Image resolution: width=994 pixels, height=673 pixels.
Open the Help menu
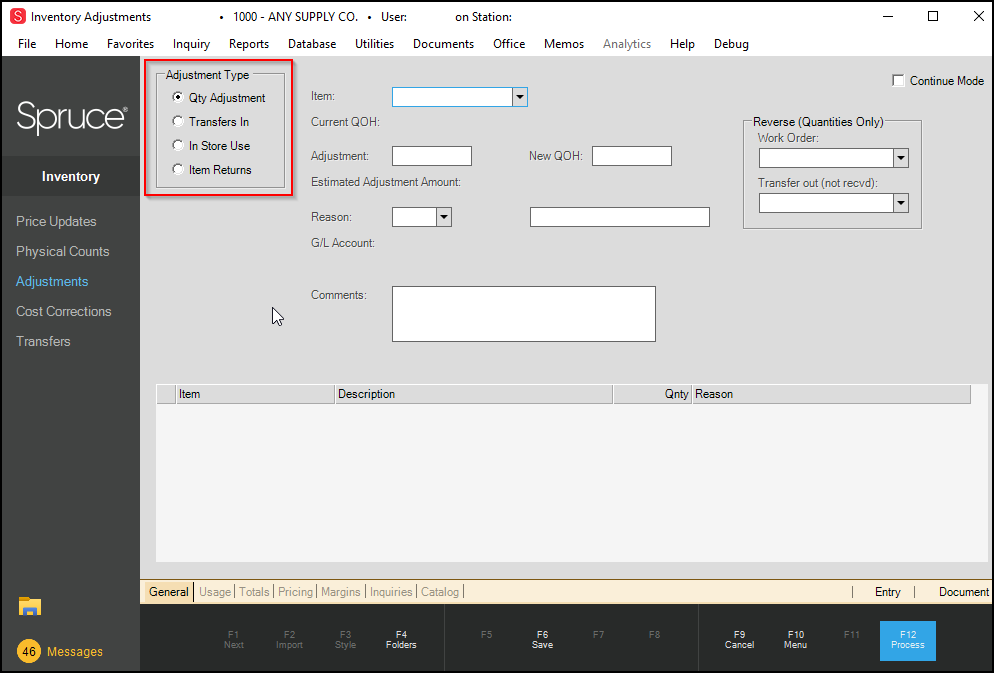682,44
